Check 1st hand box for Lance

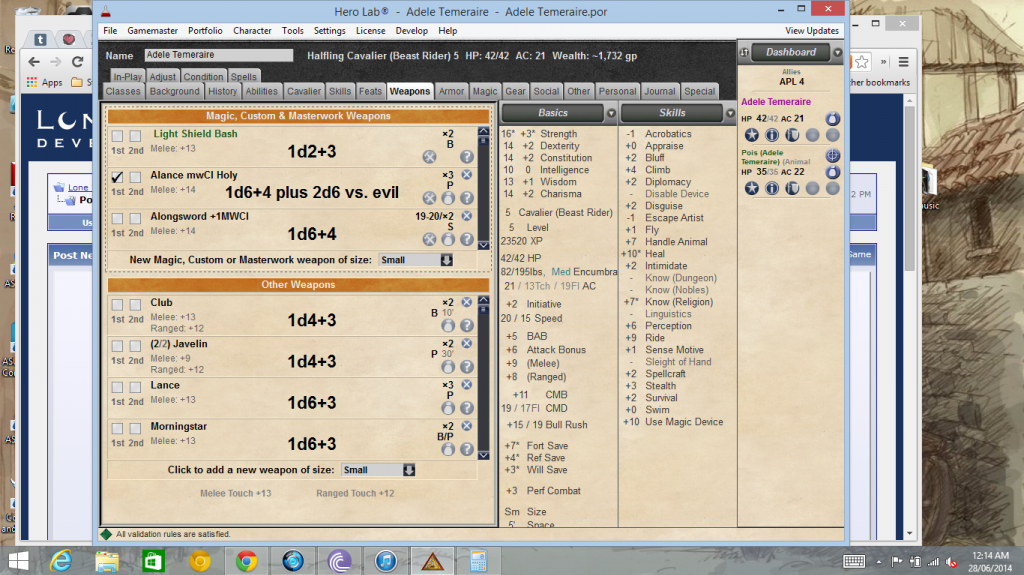coord(118,387)
